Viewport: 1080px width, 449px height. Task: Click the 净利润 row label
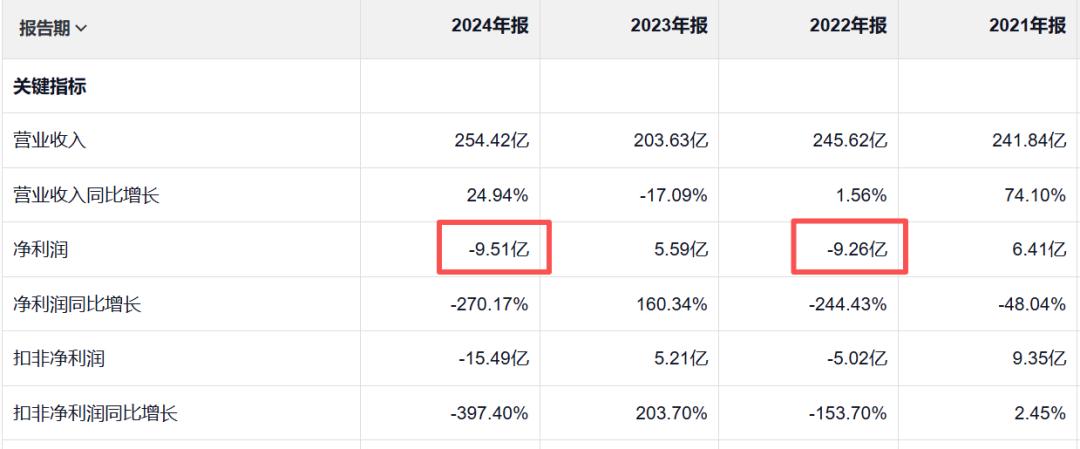coord(40,250)
